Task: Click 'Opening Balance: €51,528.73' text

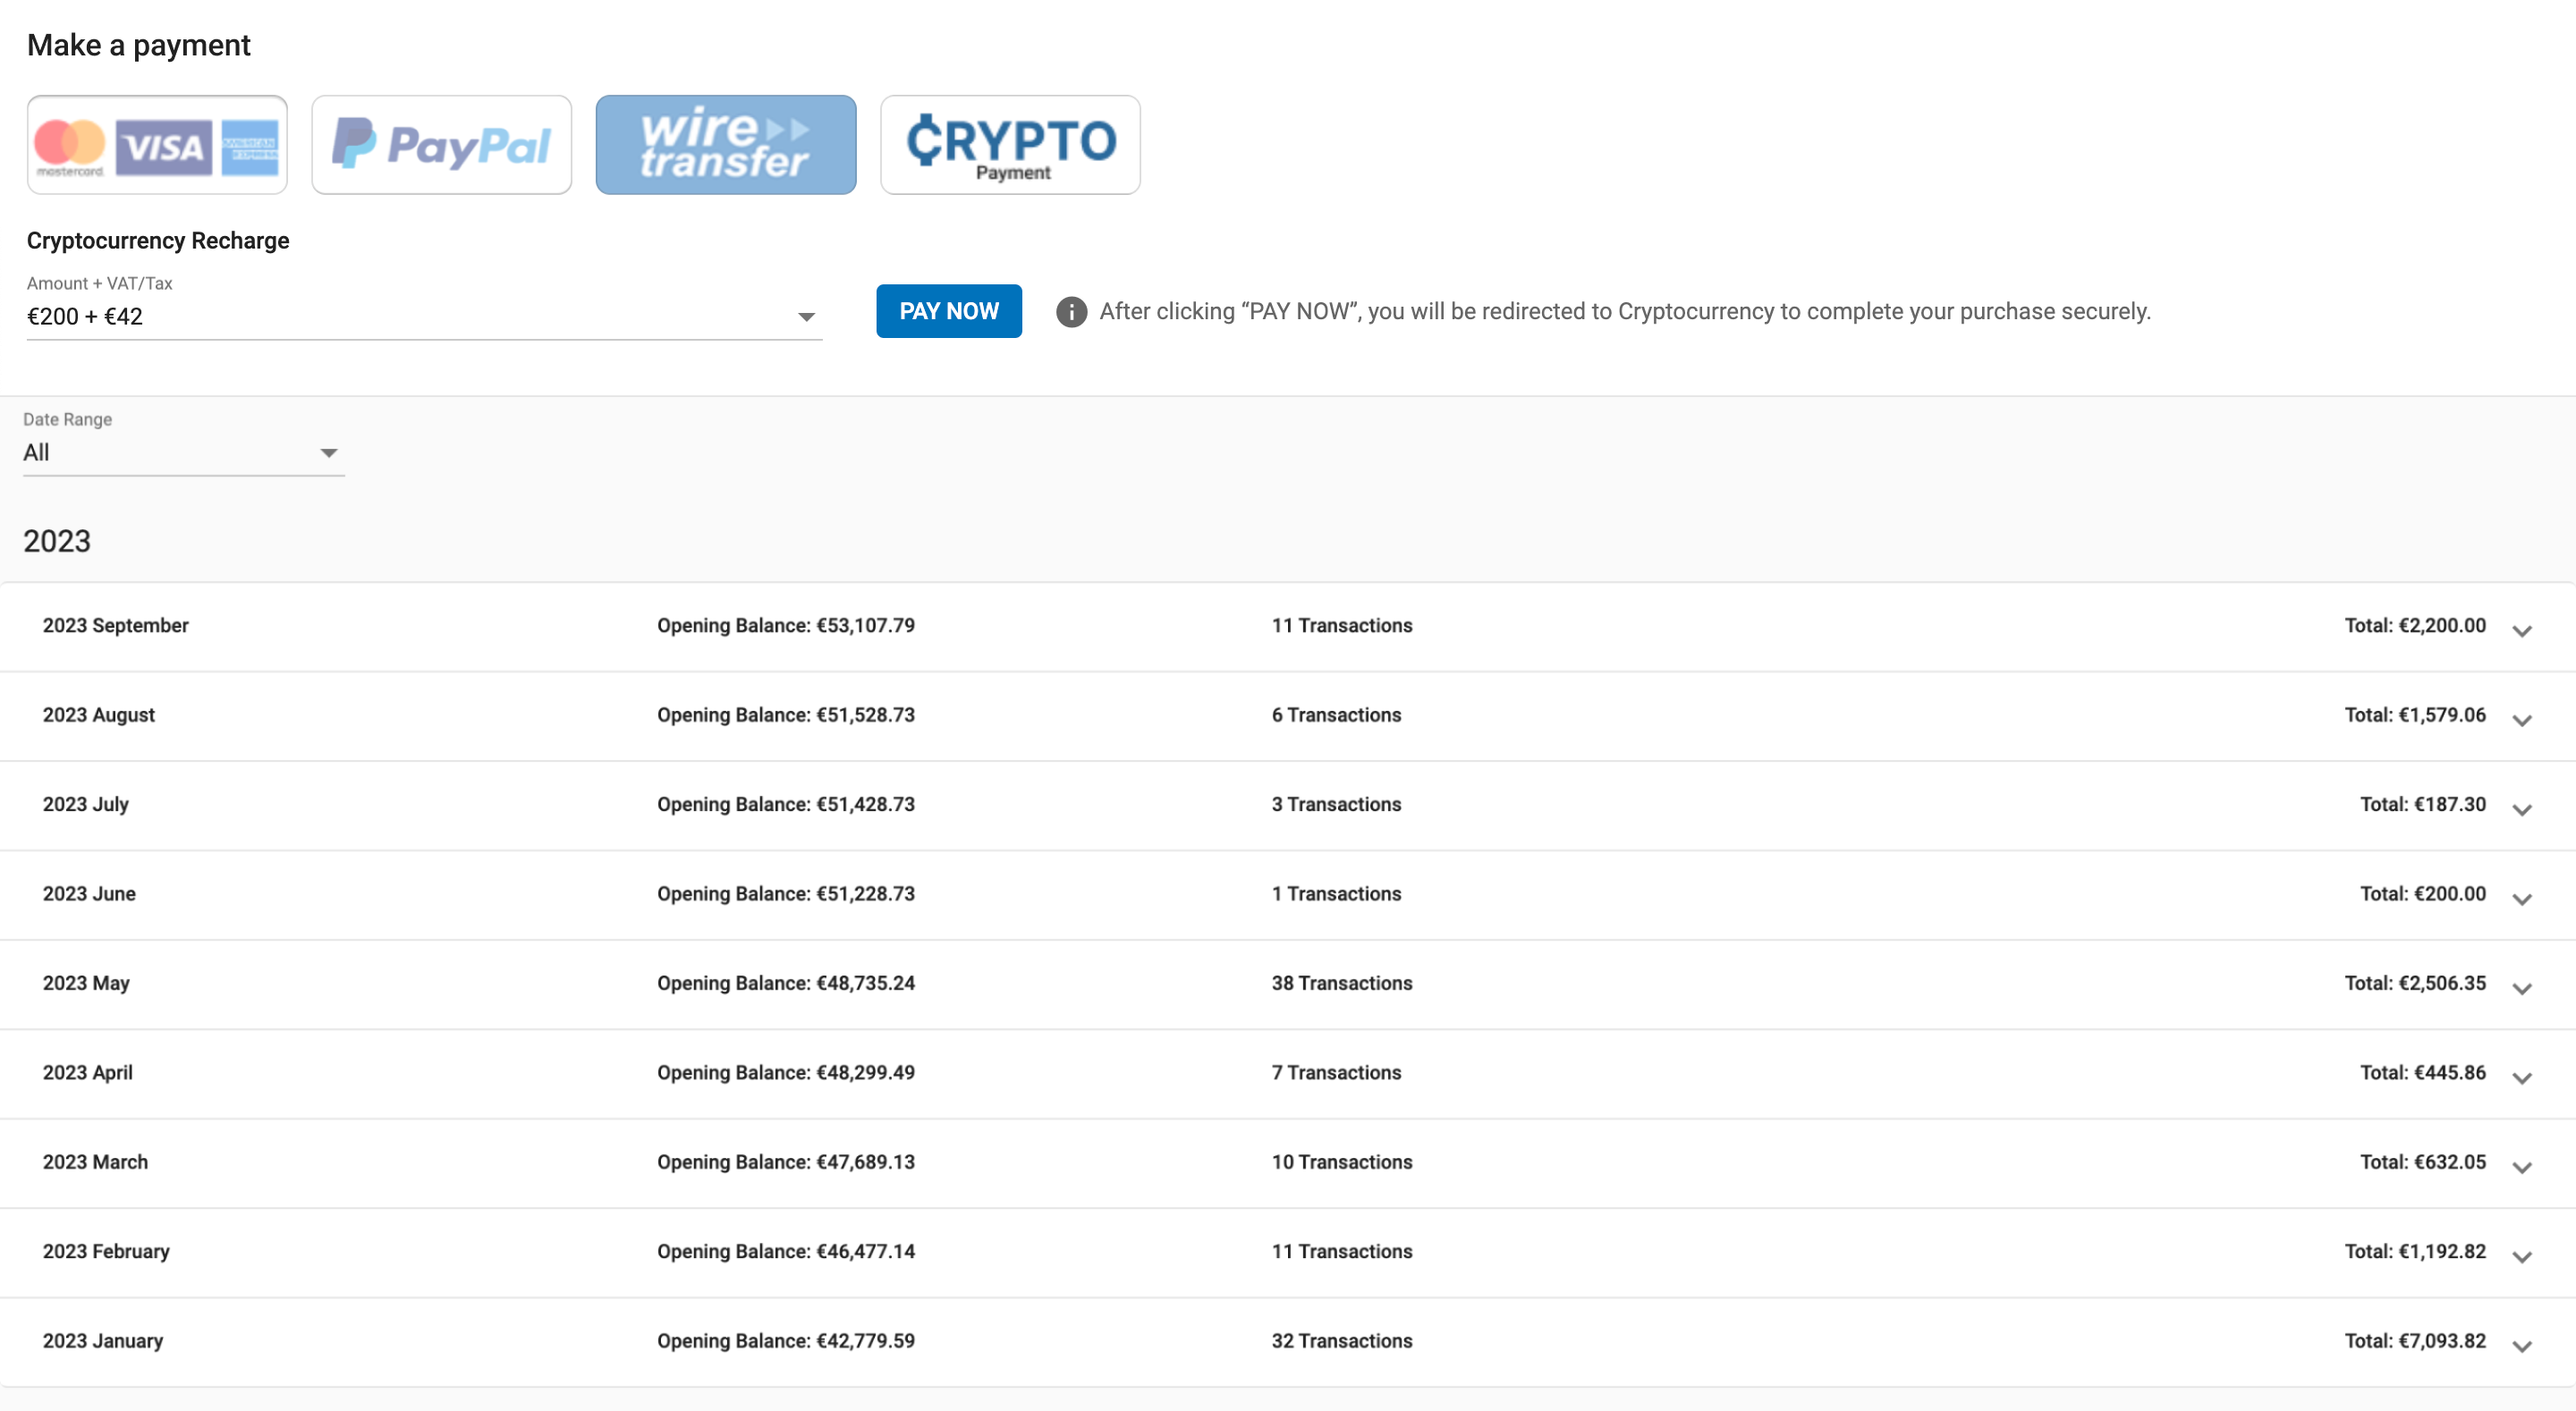Action: [x=786, y=715]
